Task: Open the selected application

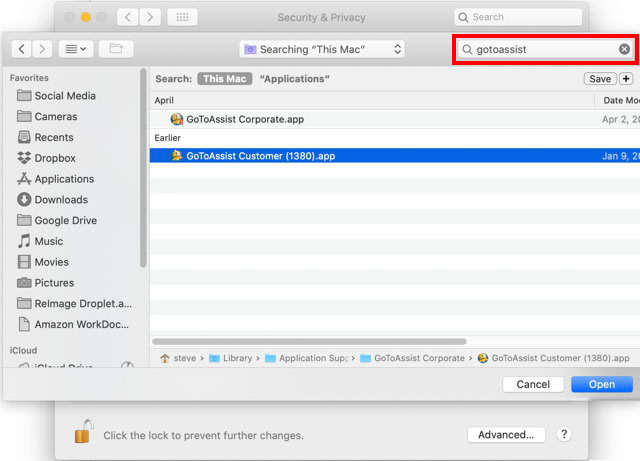Action: tap(602, 384)
